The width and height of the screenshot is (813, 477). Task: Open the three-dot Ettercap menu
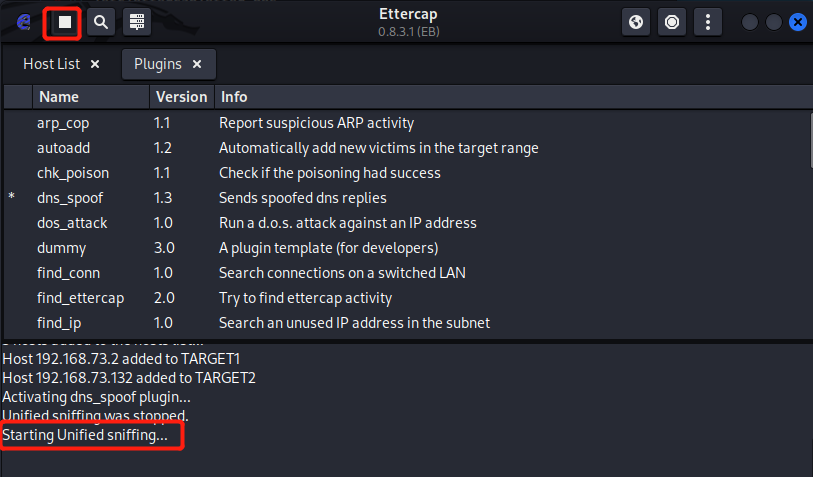pyautogui.click(x=708, y=21)
